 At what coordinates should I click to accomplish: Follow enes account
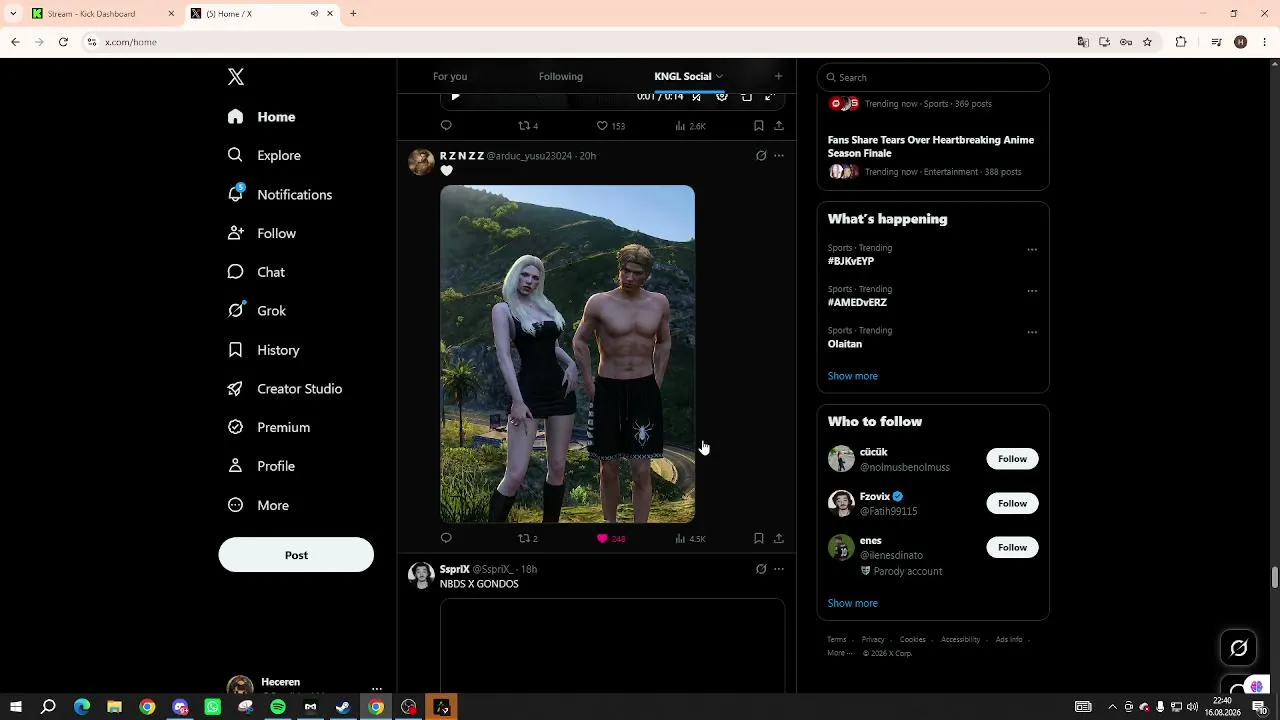pos(1012,547)
